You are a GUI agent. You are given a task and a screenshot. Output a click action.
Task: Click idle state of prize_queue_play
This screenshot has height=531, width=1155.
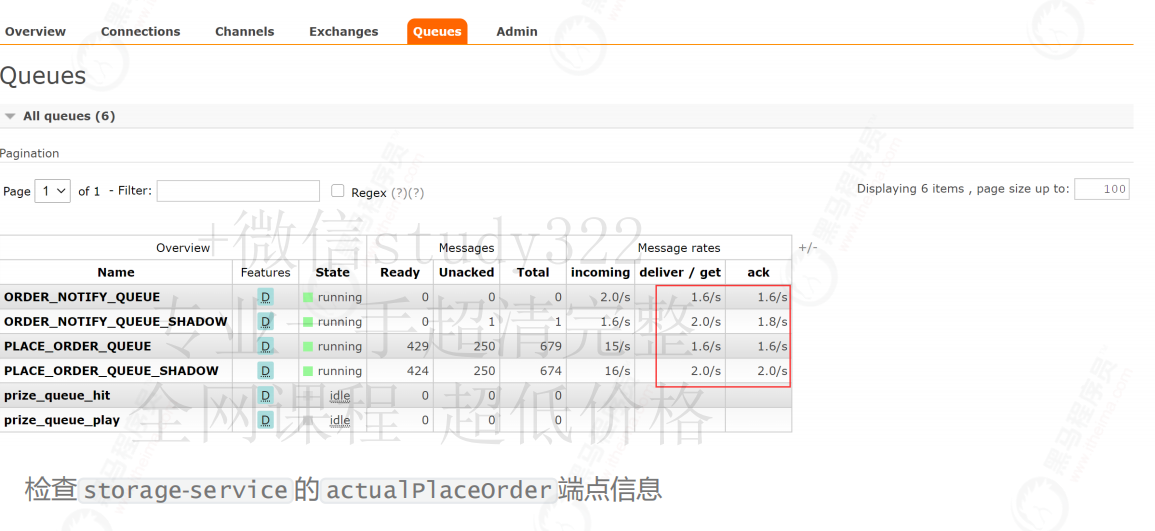click(340, 421)
